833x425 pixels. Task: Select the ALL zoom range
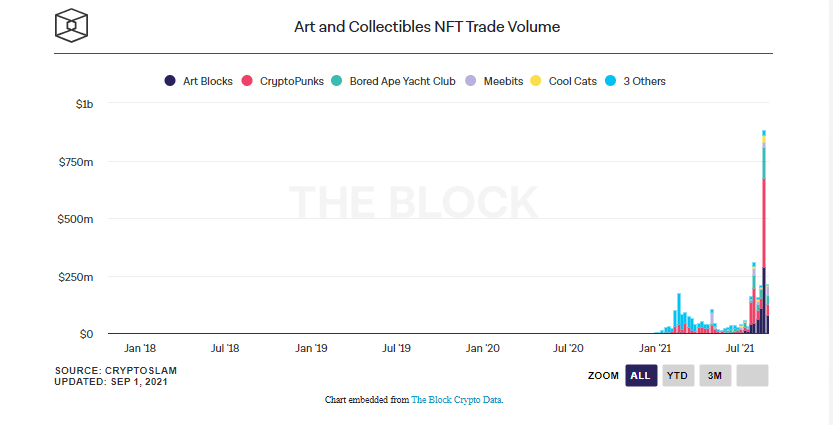641,376
